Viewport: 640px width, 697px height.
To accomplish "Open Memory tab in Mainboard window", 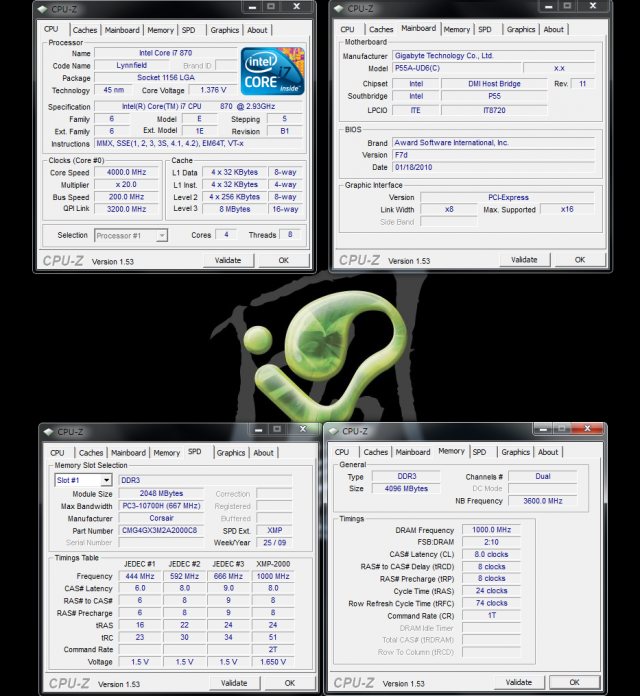I will tap(456, 29).
